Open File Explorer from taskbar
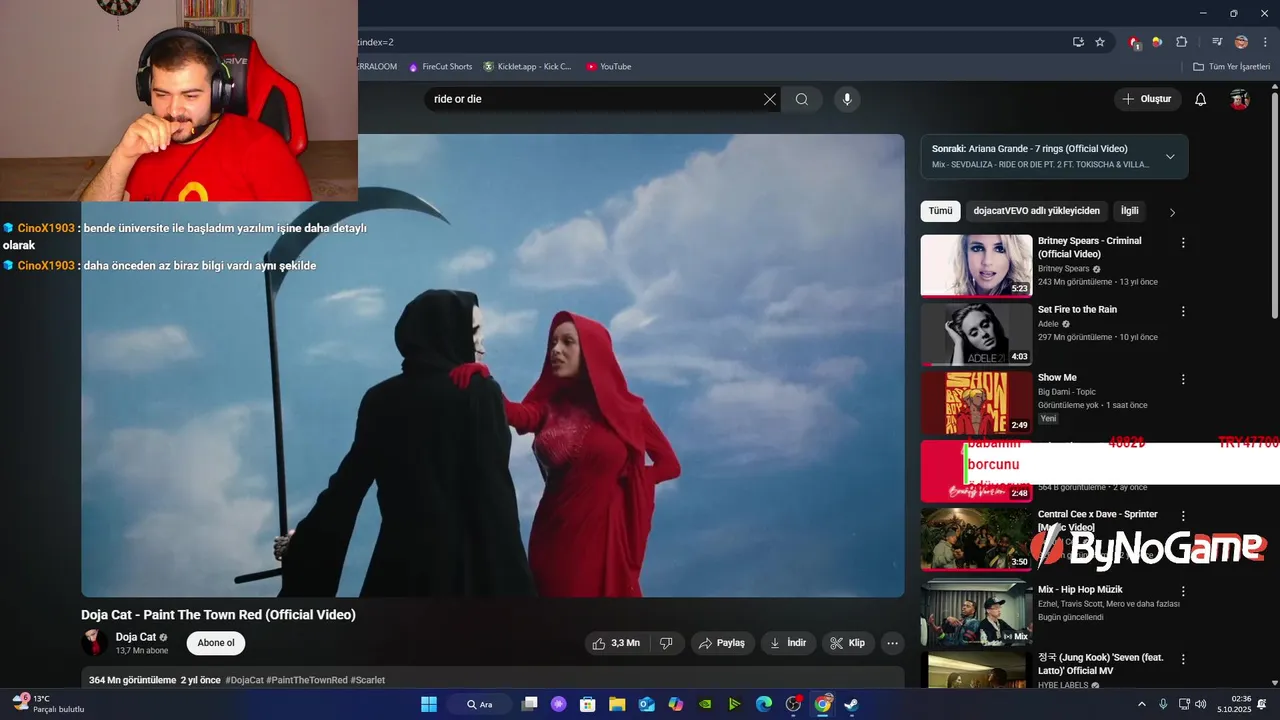This screenshot has height=720, width=1280. 617,704
